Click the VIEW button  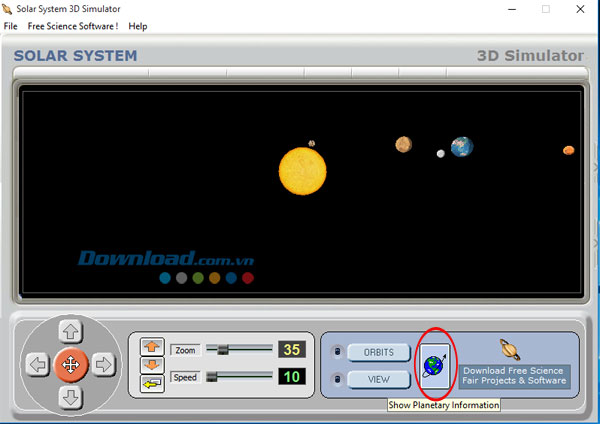pyautogui.click(x=379, y=379)
